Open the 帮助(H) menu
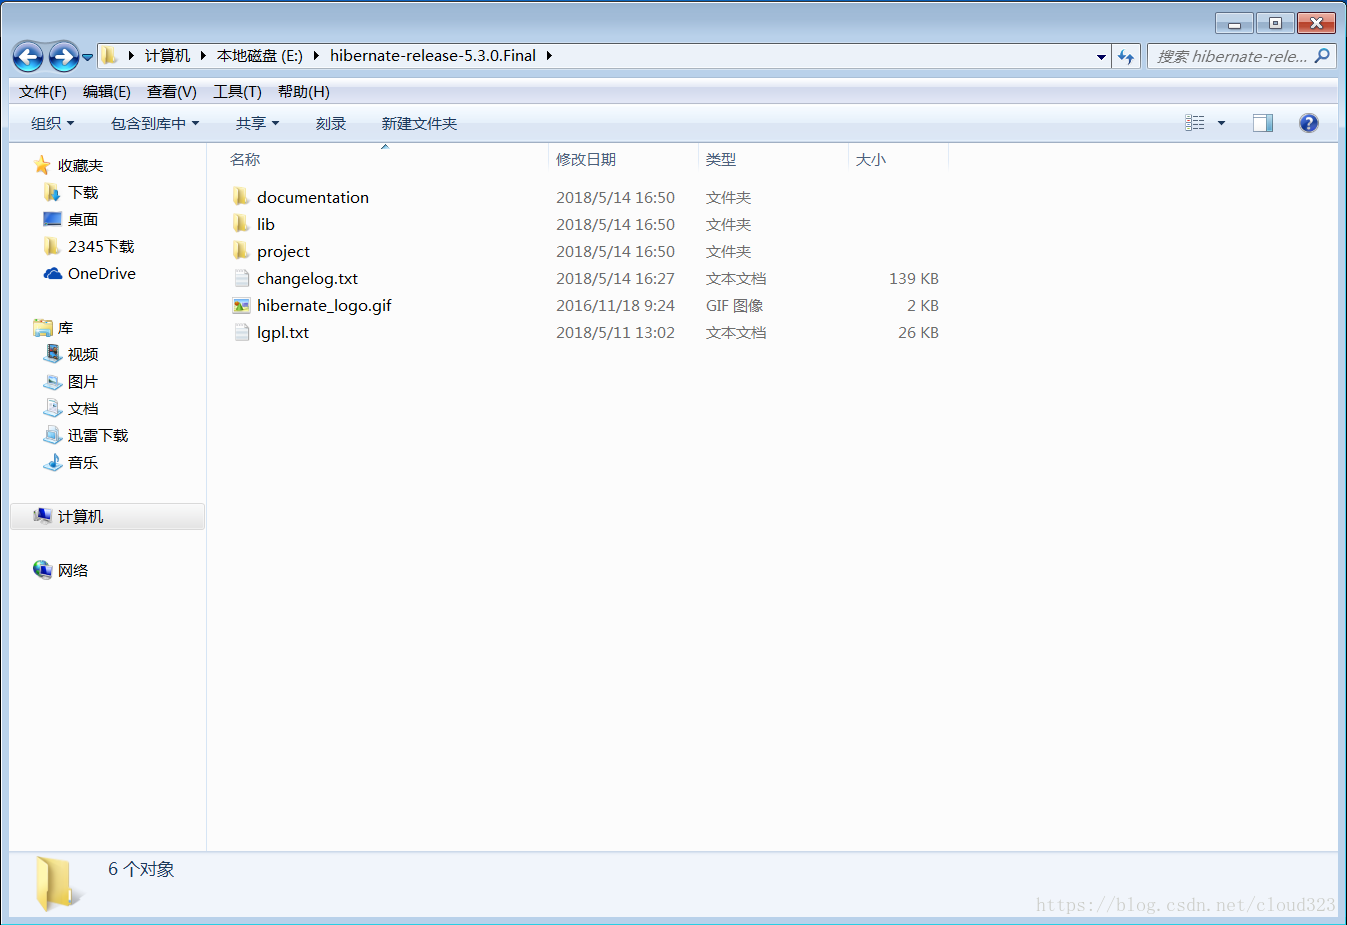Viewport: 1347px width, 925px height. (304, 92)
